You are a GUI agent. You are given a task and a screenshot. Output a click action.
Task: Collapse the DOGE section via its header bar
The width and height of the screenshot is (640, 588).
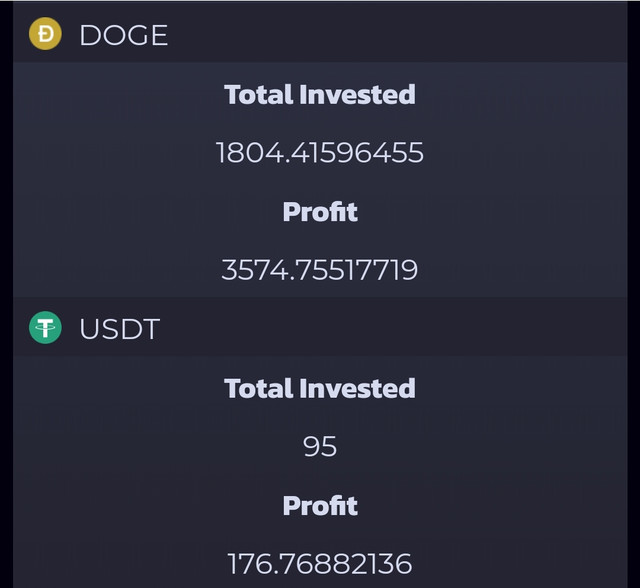pyautogui.click(x=320, y=33)
